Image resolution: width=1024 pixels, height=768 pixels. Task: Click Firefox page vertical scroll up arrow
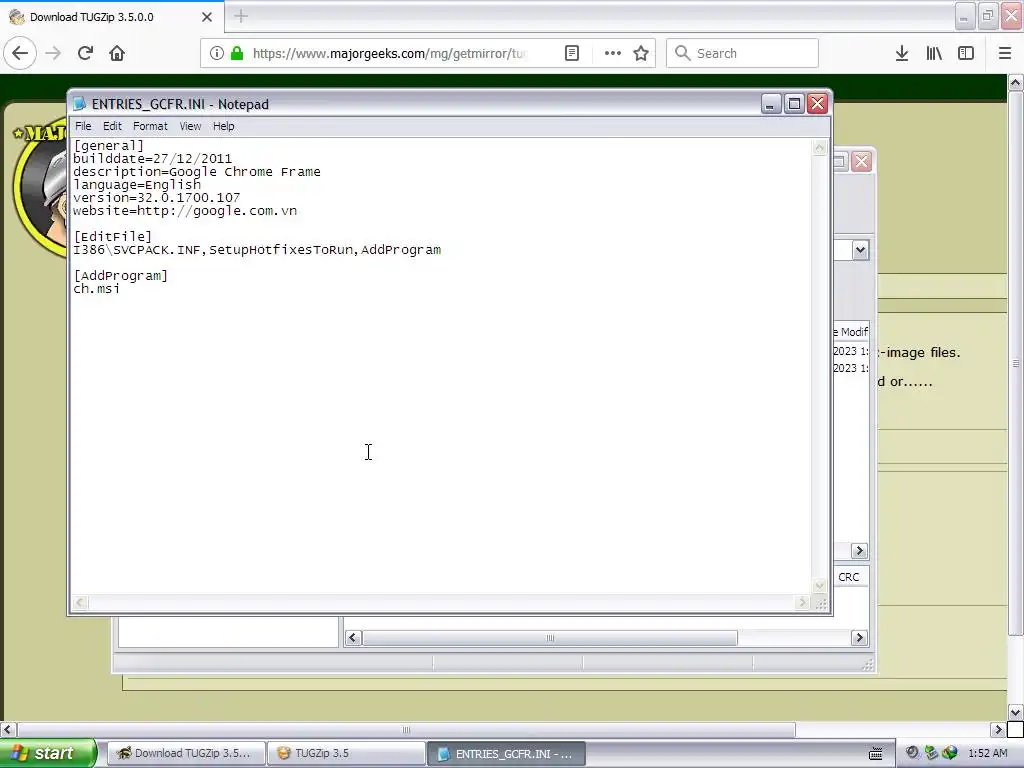[1015, 83]
